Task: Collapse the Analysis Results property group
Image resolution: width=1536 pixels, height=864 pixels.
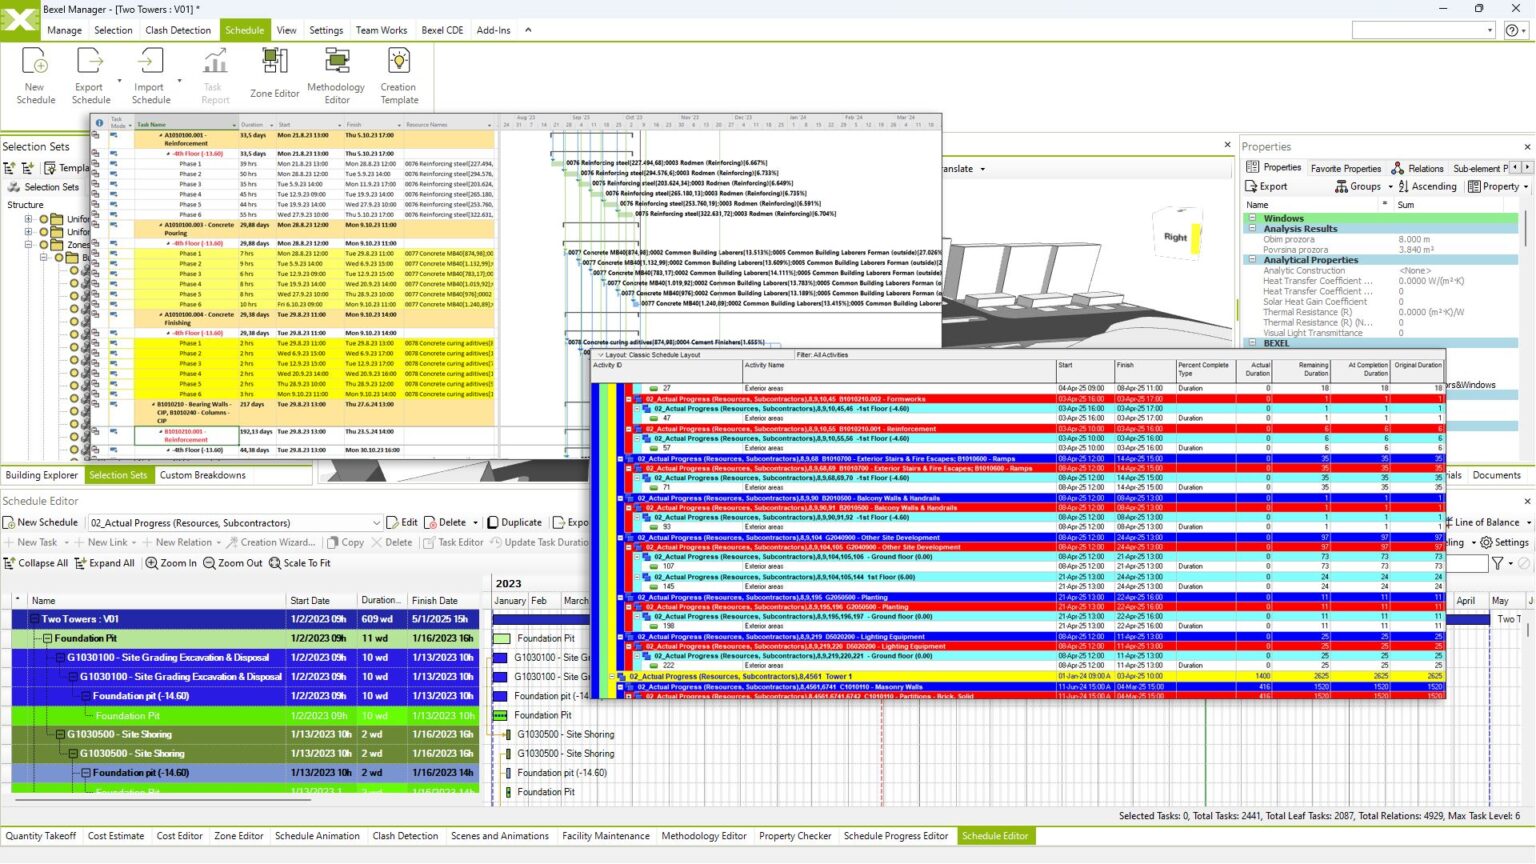Action: tap(1253, 228)
